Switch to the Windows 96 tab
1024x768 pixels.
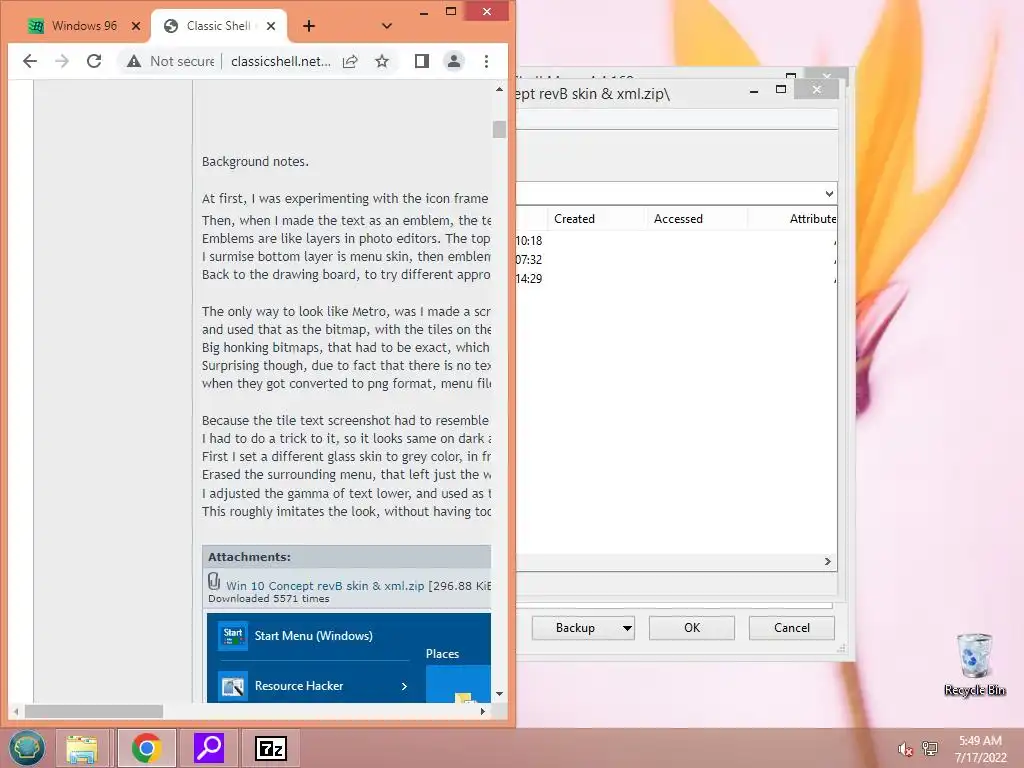[84, 26]
